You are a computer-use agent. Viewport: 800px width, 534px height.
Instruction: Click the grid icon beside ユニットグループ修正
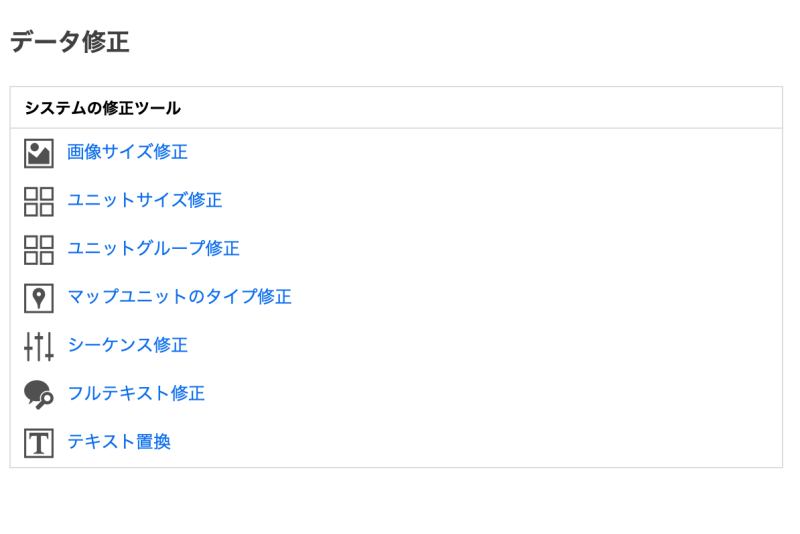pyautogui.click(x=38, y=249)
